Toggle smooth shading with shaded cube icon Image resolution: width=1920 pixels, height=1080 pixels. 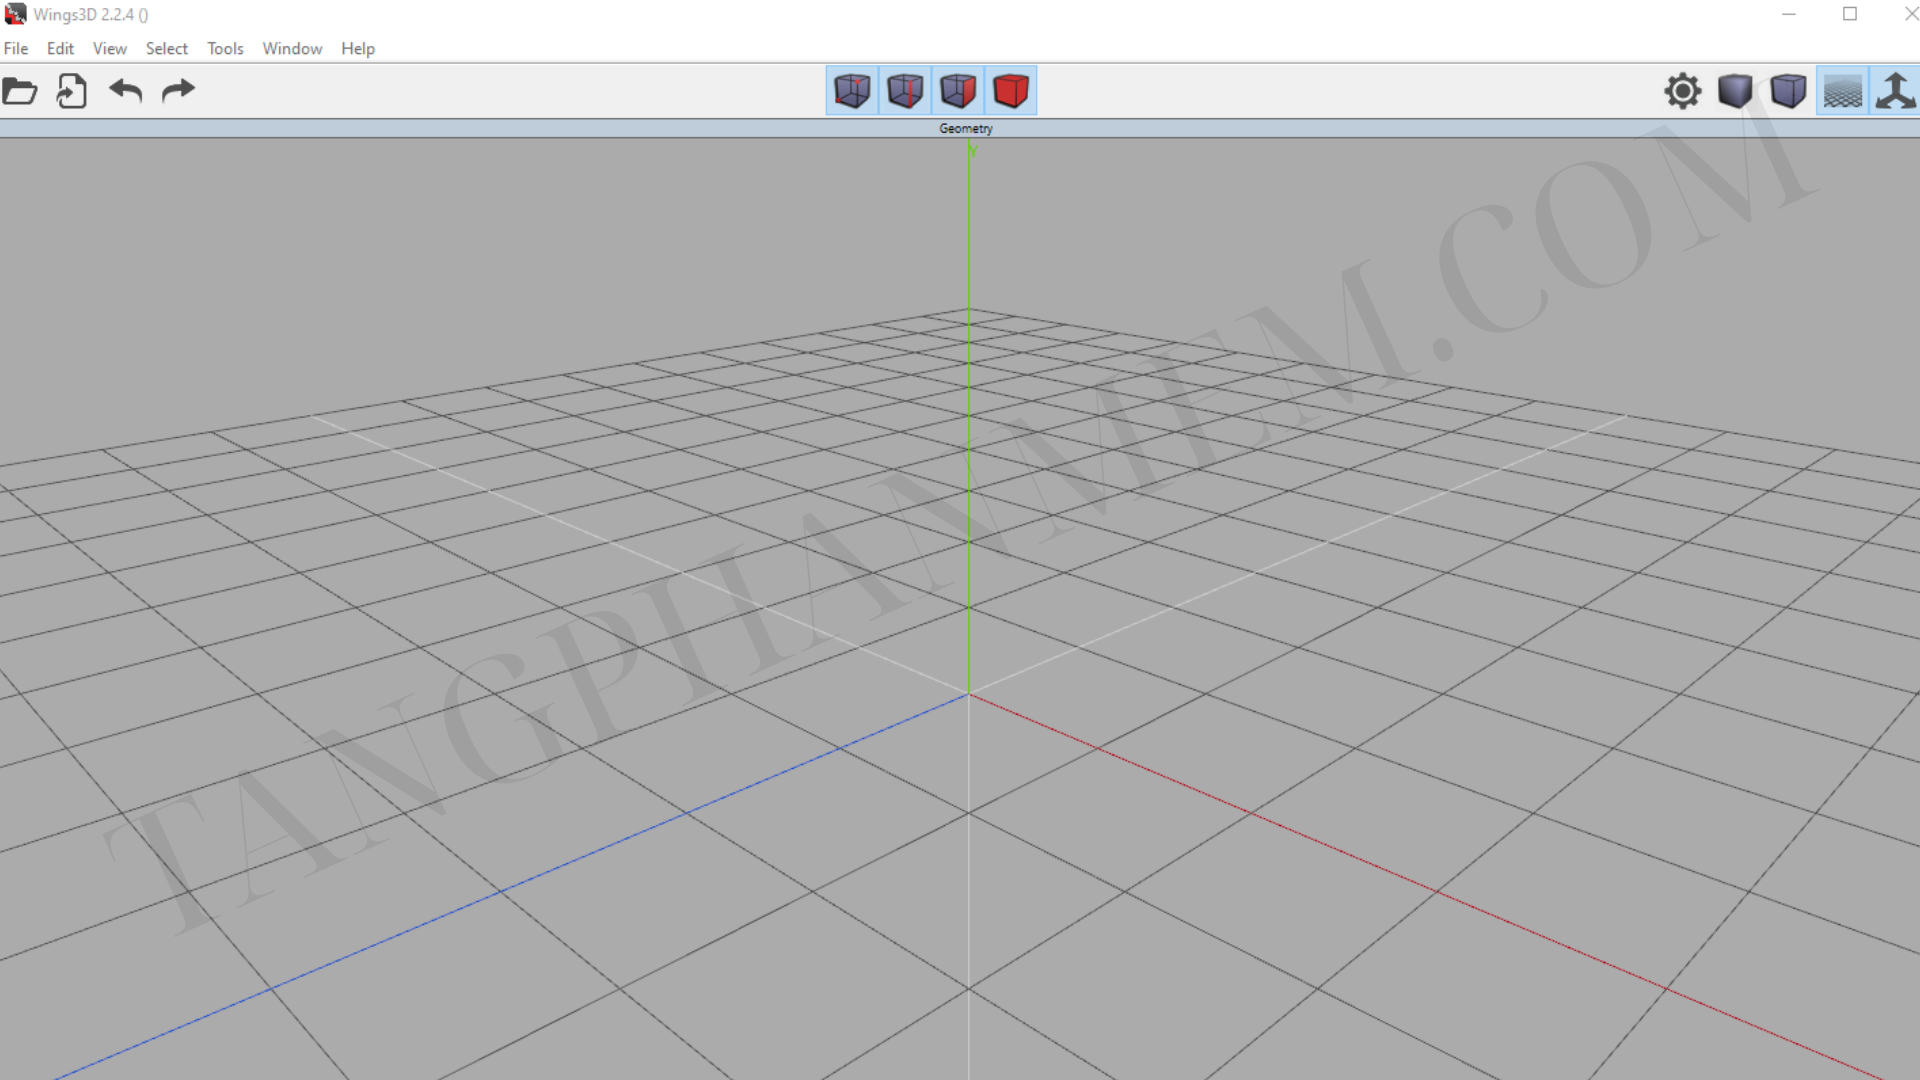1735,91
